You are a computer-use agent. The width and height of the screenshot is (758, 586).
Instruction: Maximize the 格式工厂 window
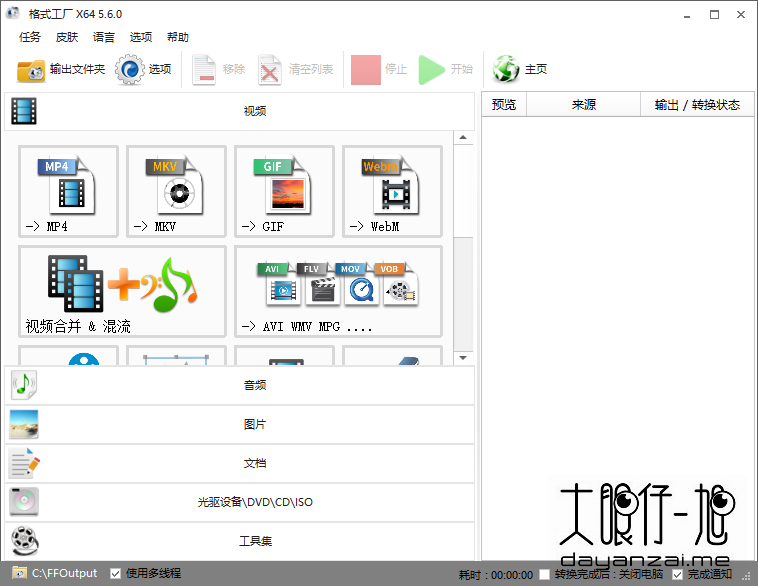[x=714, y=15]
